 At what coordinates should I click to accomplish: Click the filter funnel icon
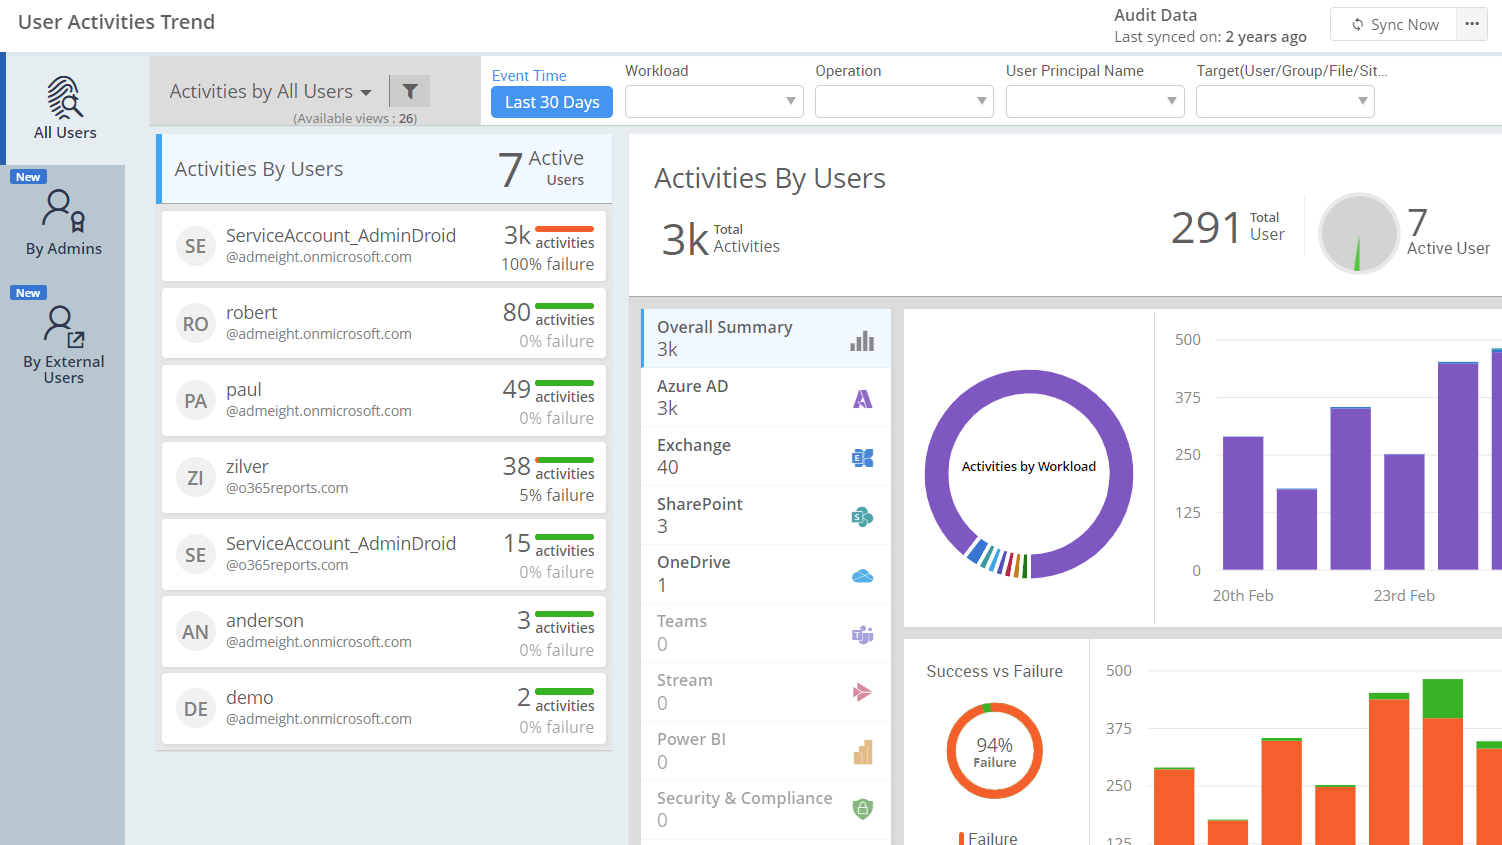(410, 90)
